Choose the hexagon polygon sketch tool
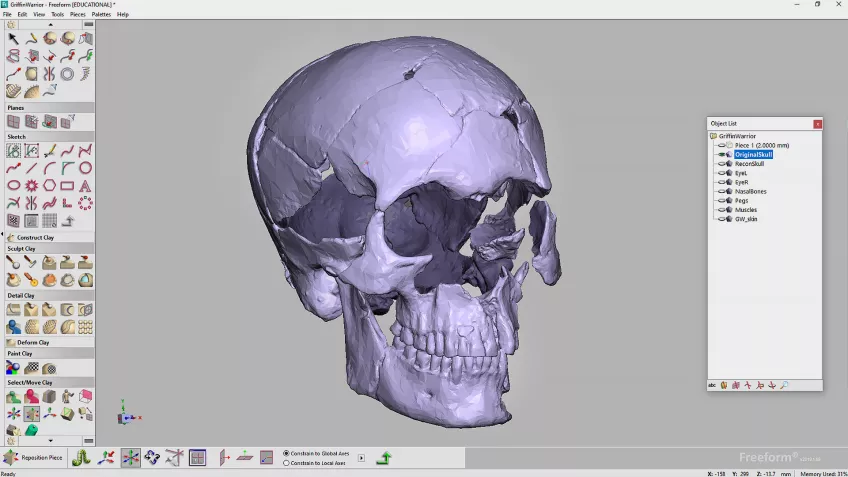This screenshot has width=848, height=477. click(x=49, y=186)
